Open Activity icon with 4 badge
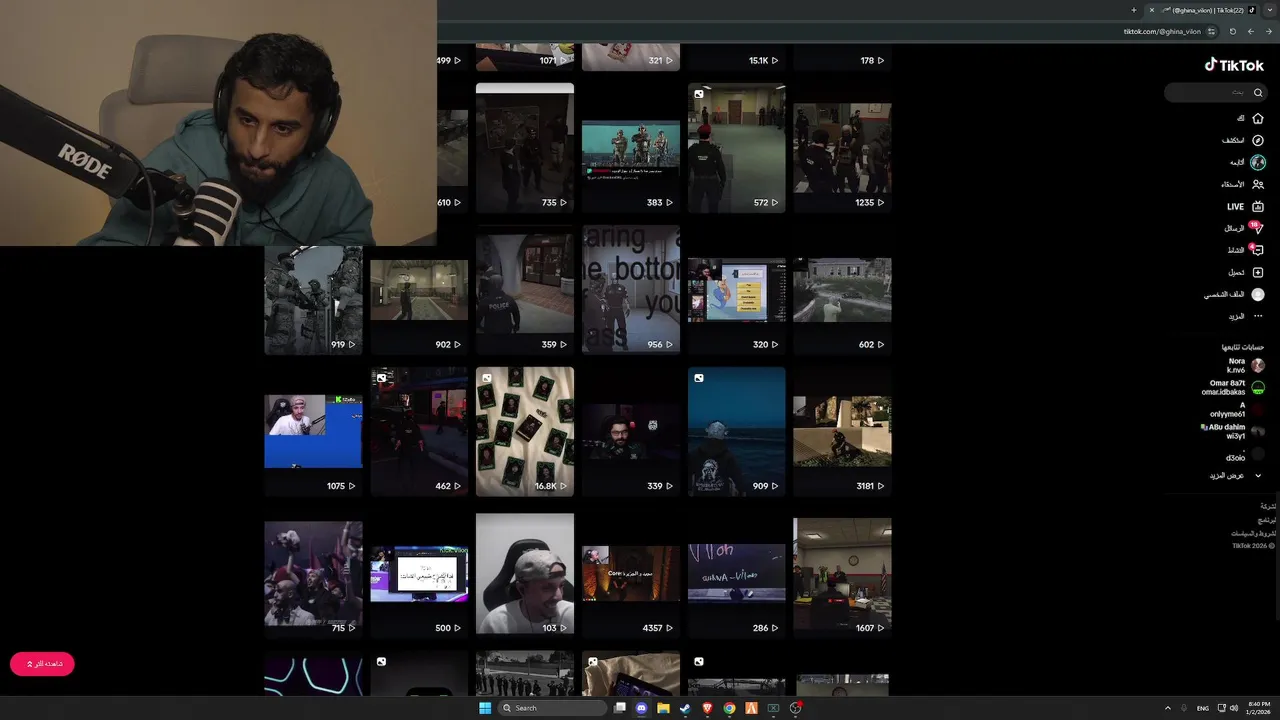The width and height of the screenshot is (1280, 720). pos(1258,250)
